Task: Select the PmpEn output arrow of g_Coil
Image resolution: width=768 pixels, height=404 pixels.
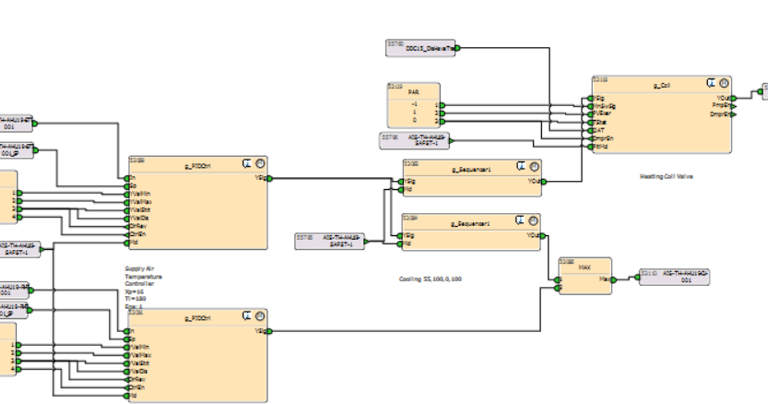Action: [x=734, y=106]
